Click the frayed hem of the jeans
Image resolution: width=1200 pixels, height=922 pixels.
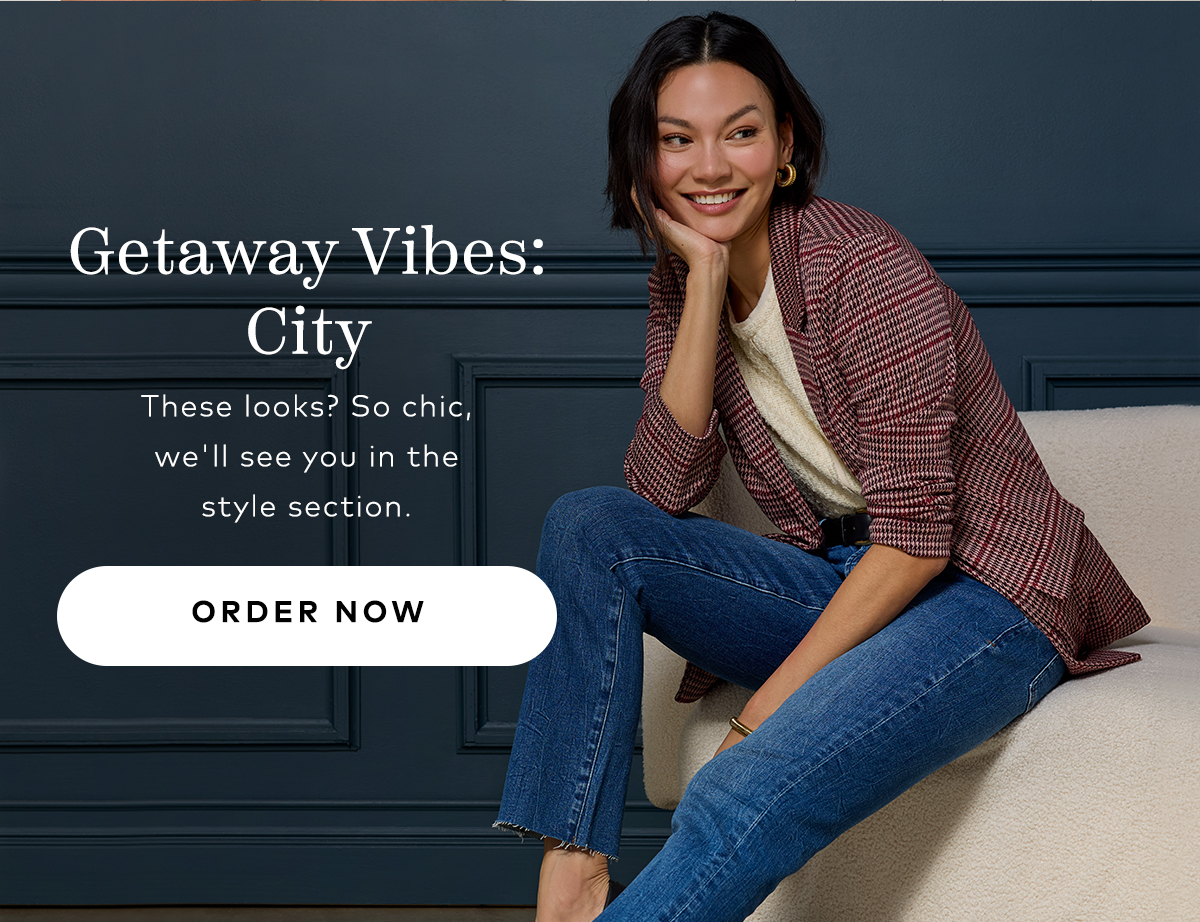[555, 839]
